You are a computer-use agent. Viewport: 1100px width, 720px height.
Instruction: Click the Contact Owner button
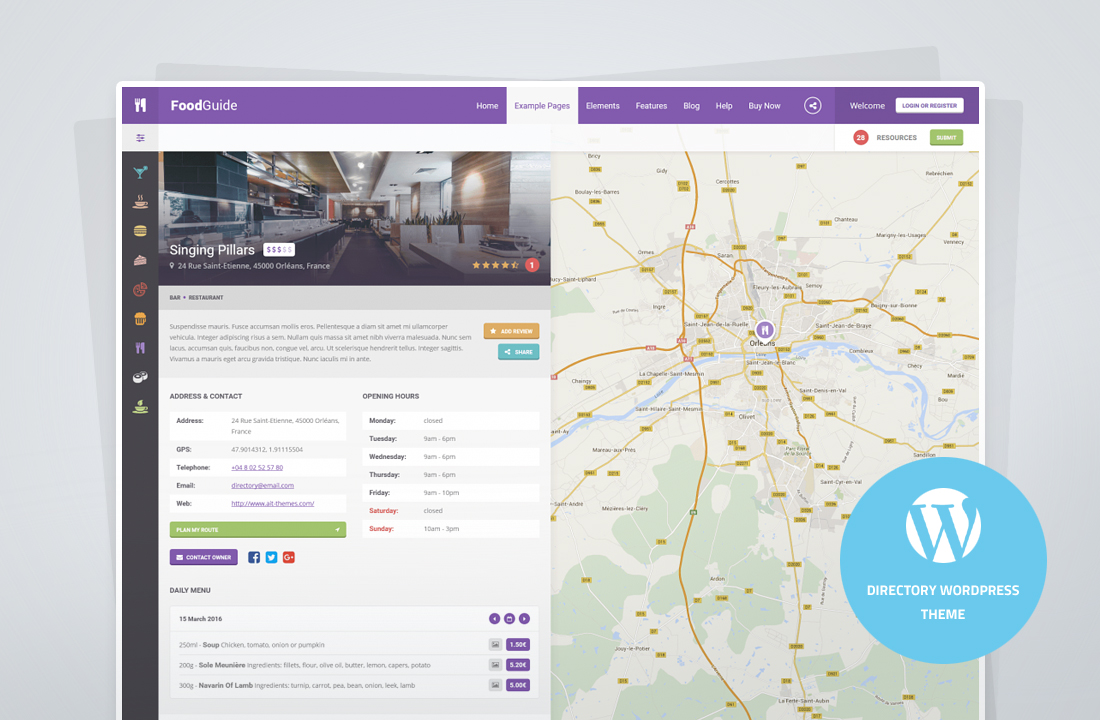pos(203,557)
